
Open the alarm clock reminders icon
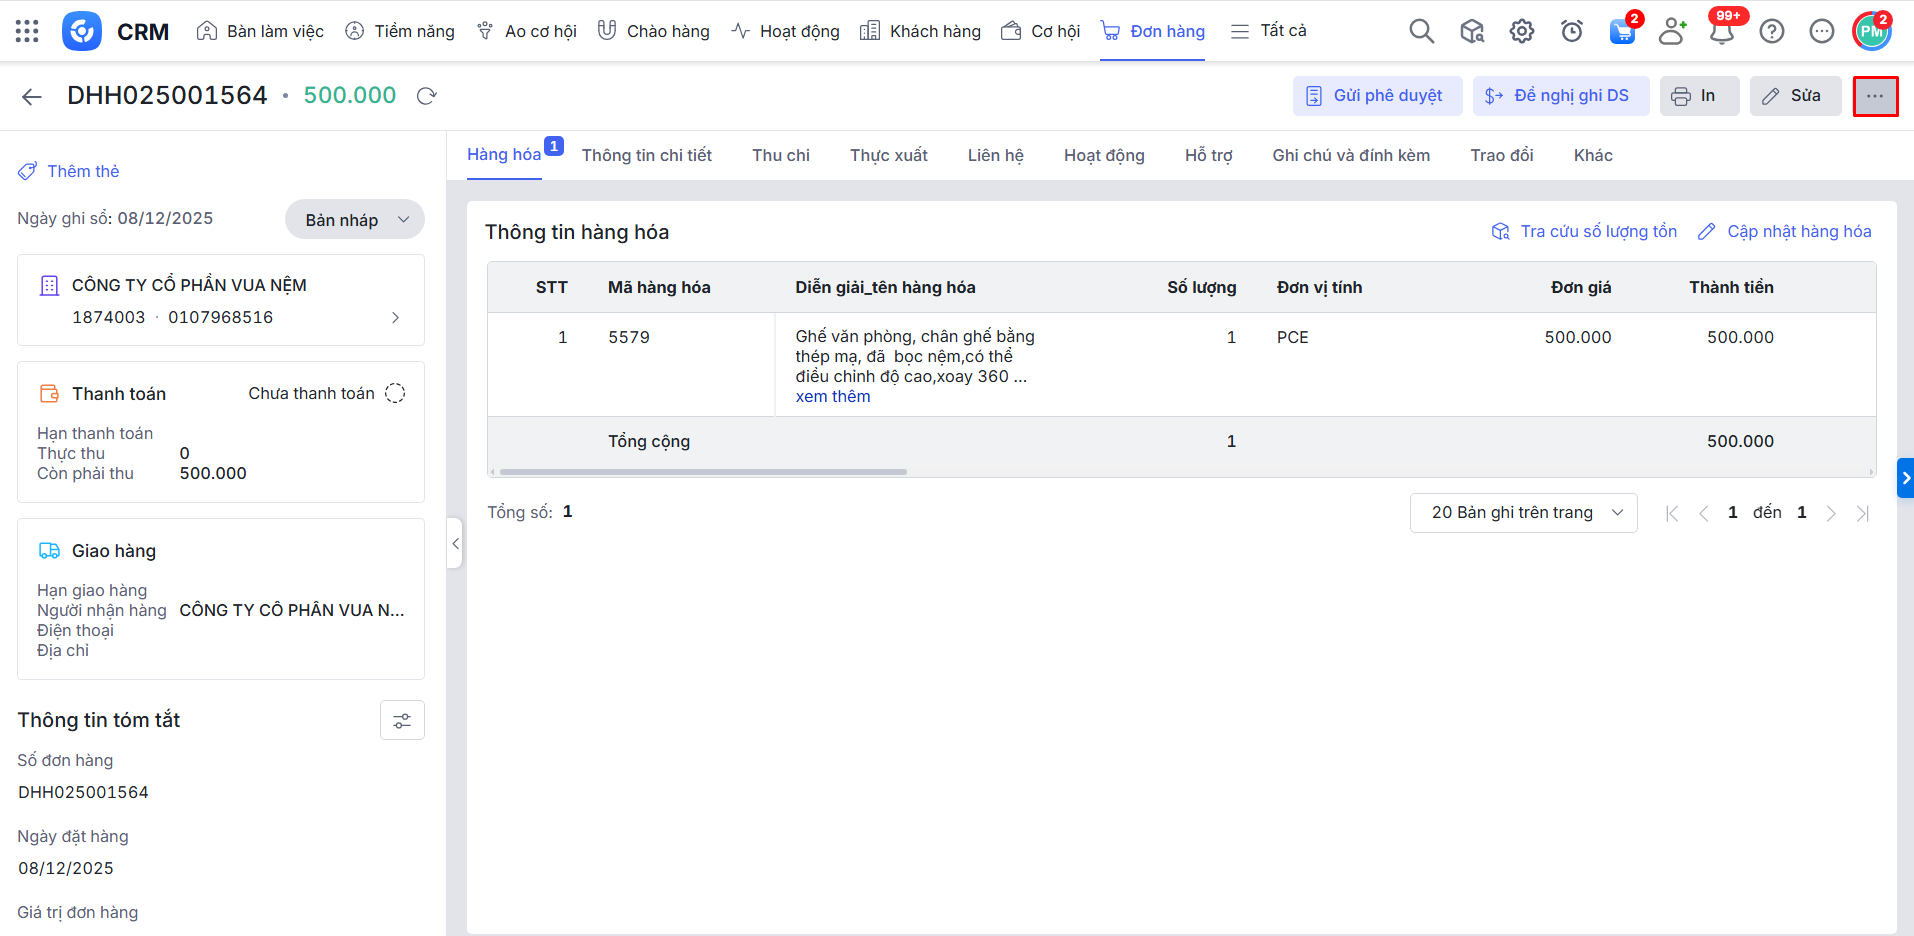tap(1571, 31)
